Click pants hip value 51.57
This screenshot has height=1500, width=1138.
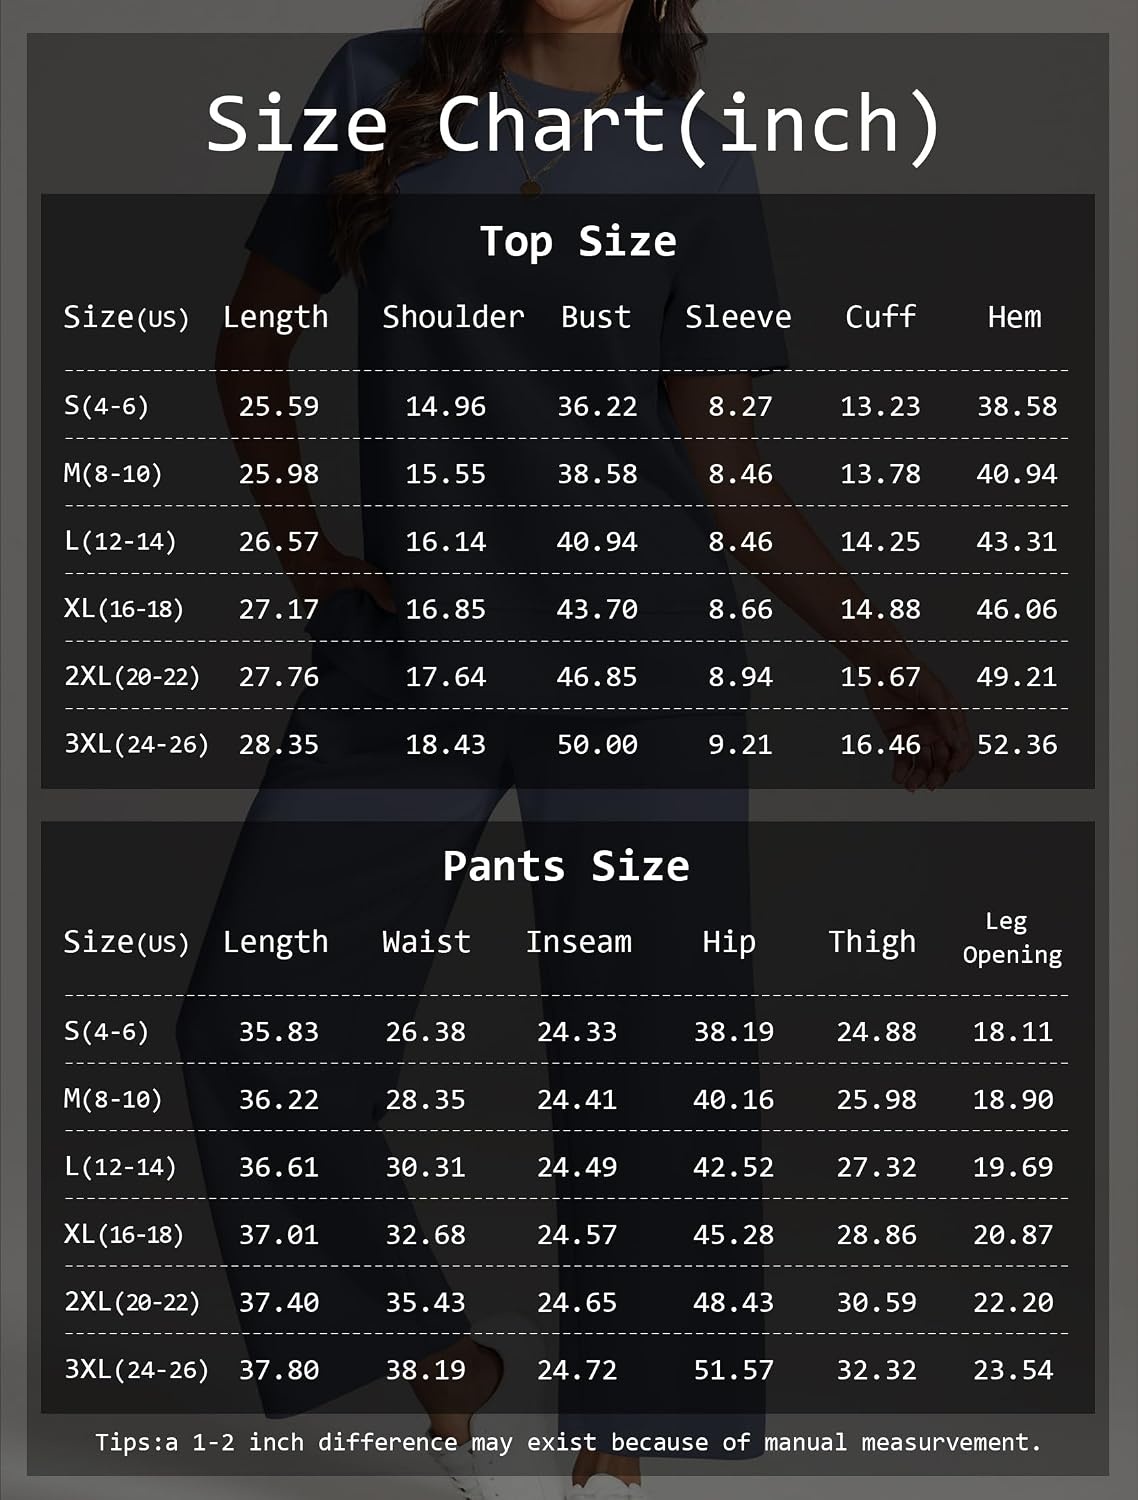coord(734,1370)
